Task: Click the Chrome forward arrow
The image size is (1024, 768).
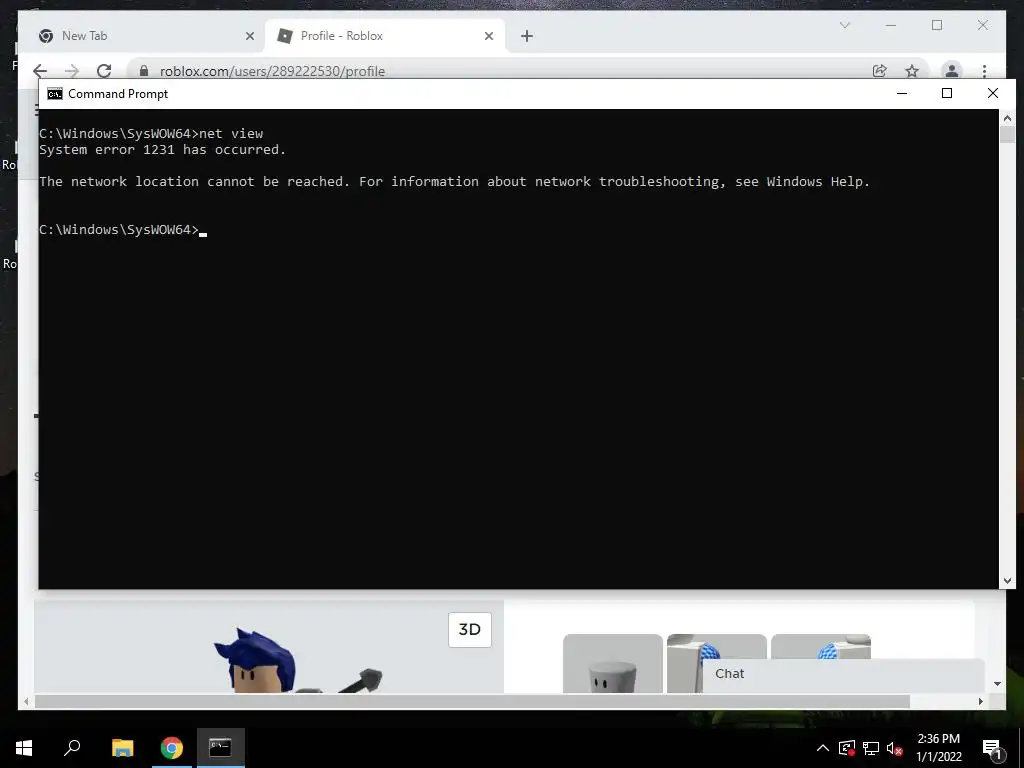Action: tap(72, 71)
